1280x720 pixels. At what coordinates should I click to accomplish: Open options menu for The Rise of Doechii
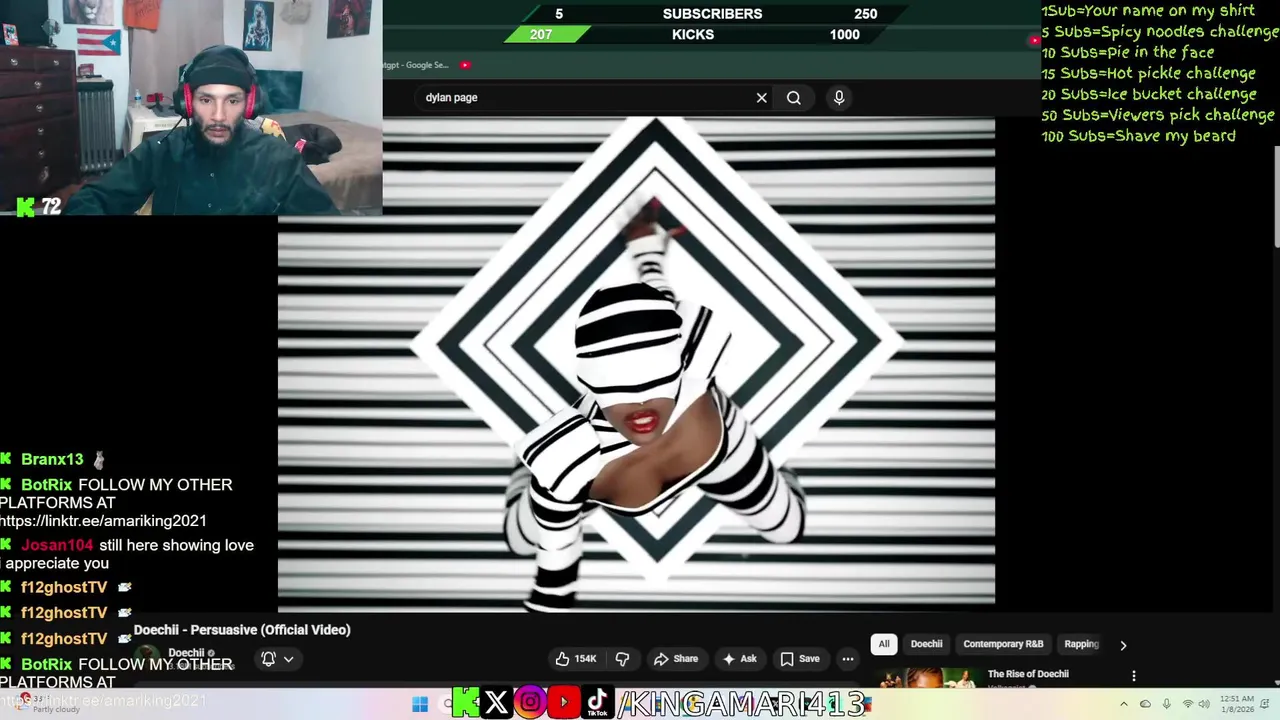coord(1133,676)
